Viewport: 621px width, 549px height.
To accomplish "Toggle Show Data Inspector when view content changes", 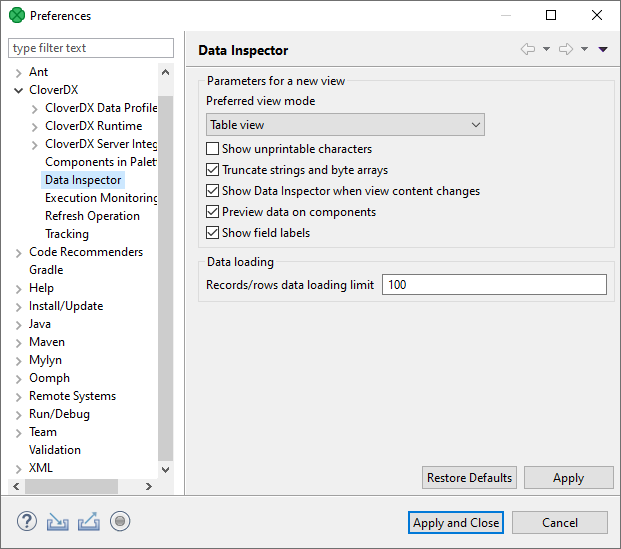I will pos(212,191).
